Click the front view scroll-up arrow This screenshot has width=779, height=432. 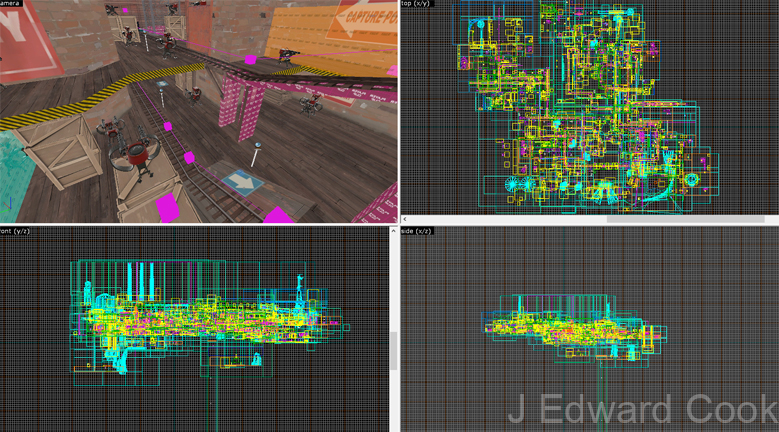393,231
